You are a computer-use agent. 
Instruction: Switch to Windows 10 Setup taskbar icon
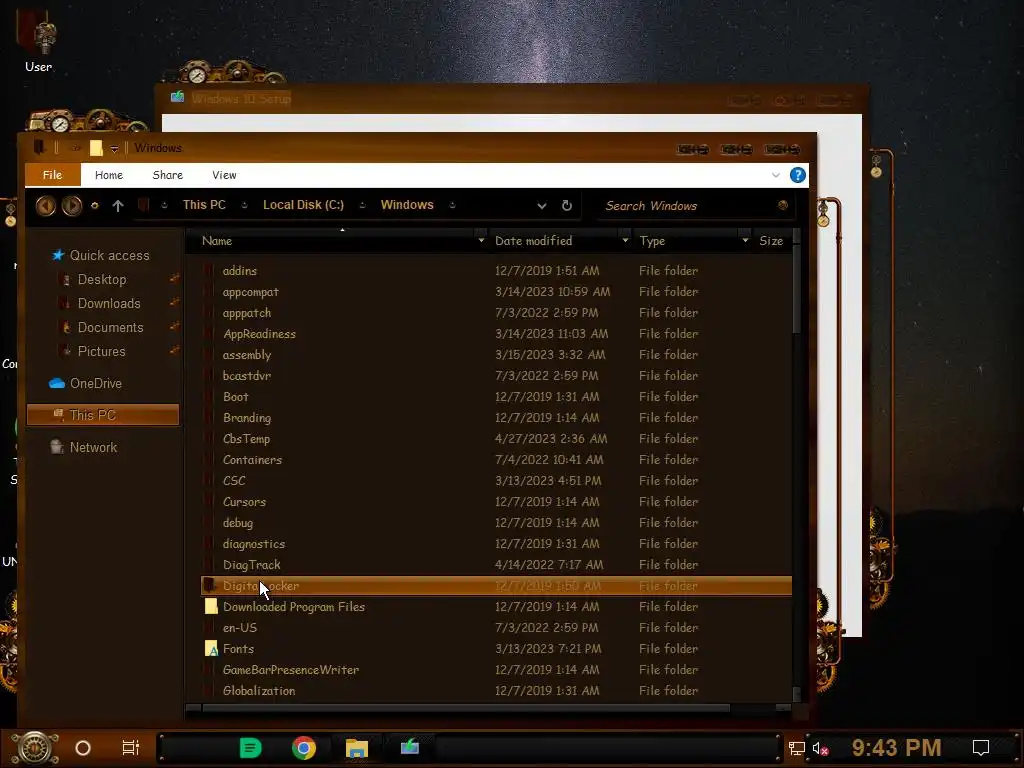[x=409, y=746]
